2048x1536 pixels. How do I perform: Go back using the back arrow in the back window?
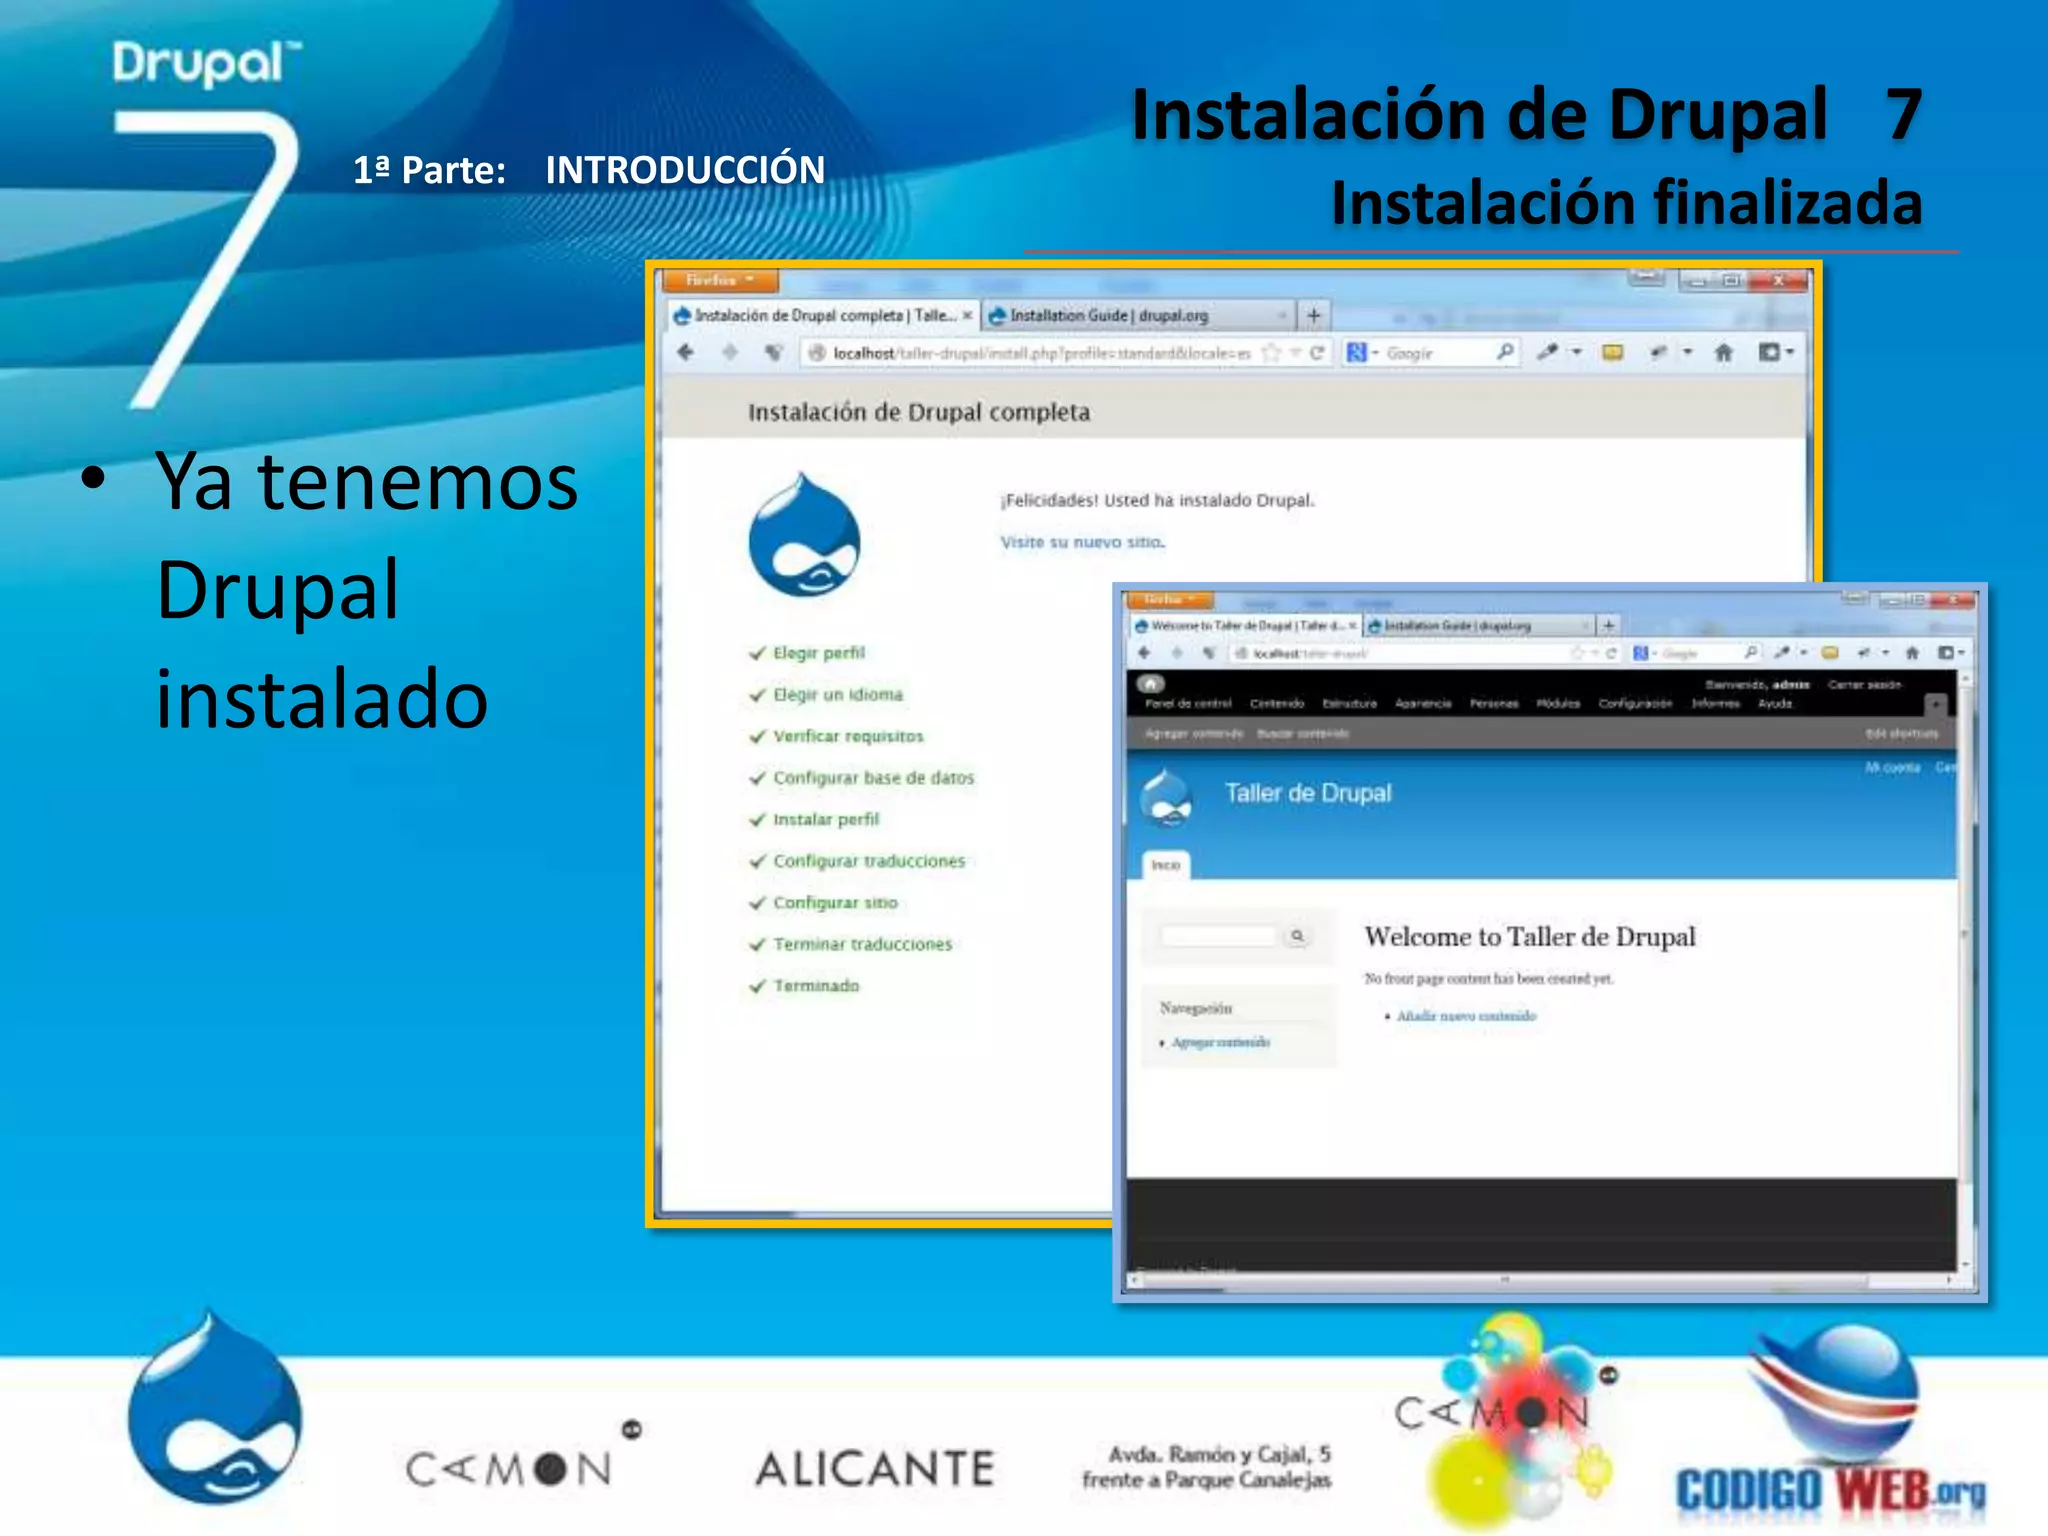[686, 352]
